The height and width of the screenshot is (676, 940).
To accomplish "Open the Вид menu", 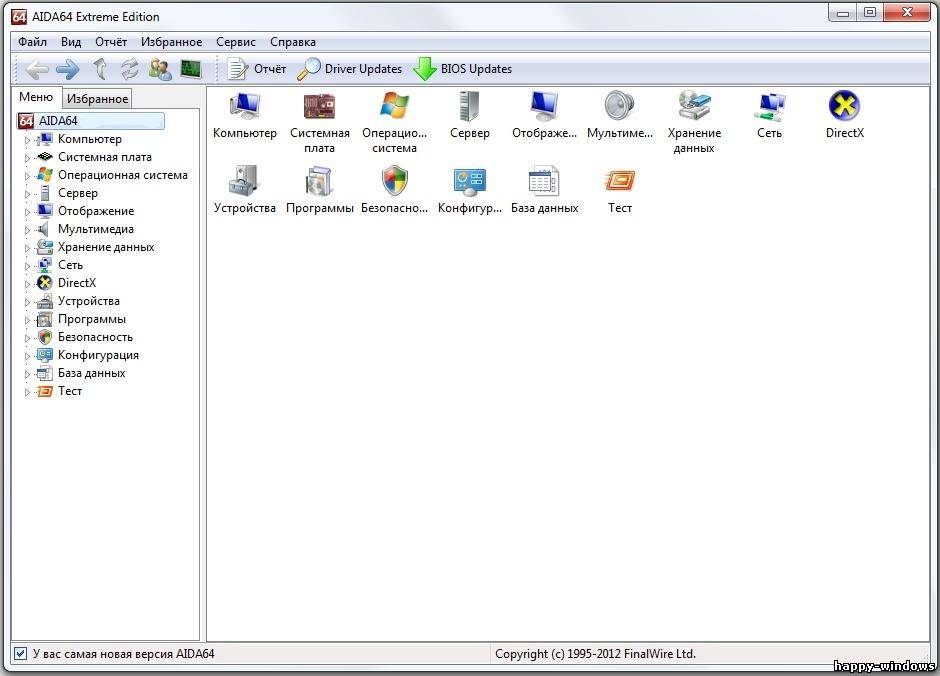I will tap(71, 42).
